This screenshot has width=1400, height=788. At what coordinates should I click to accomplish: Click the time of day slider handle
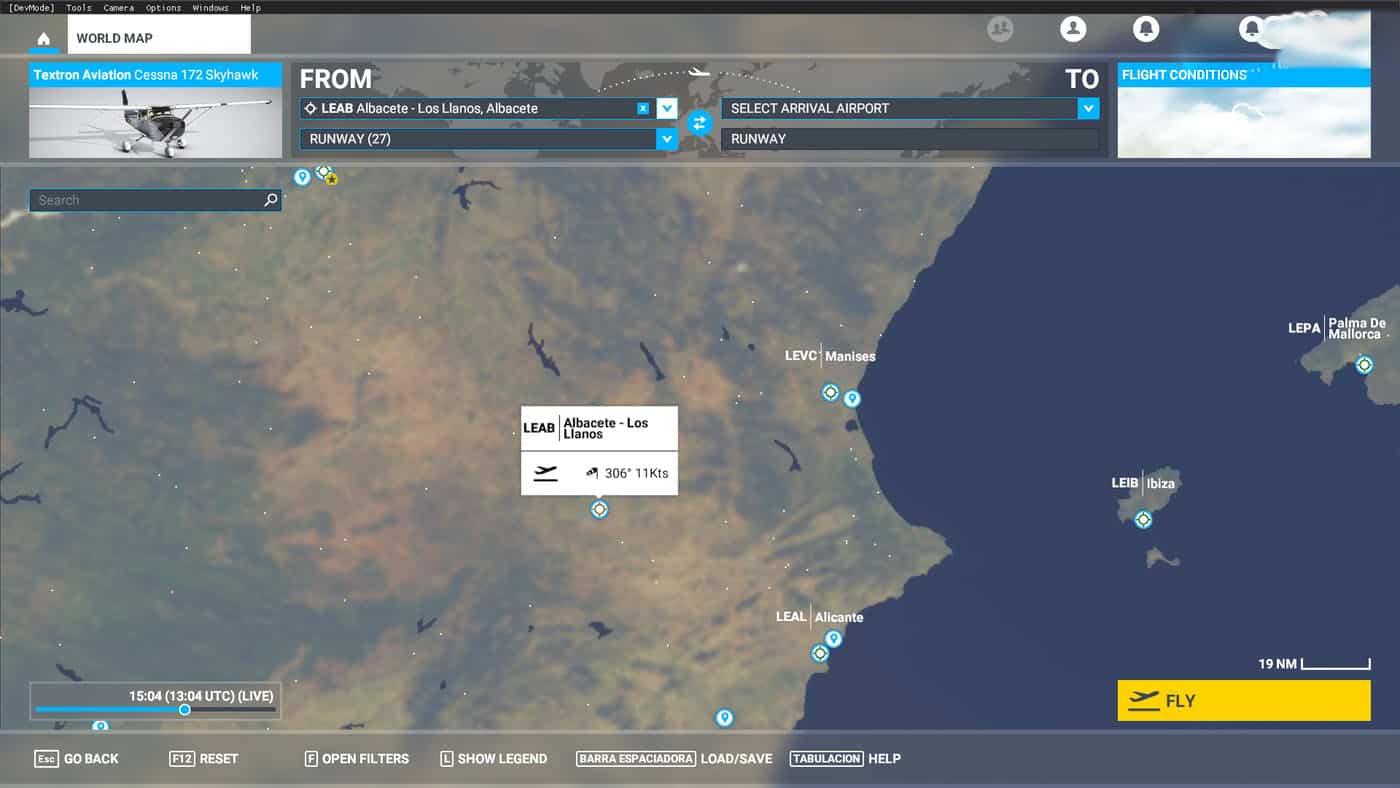(185, 710)
